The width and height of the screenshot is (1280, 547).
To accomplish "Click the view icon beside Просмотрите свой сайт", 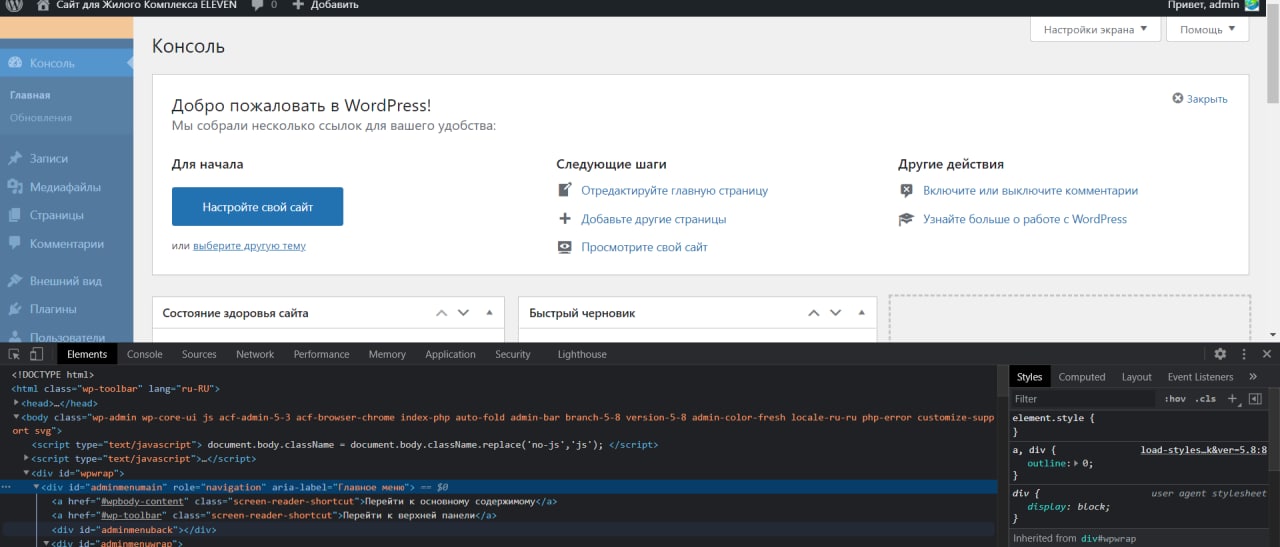I will pyautogui.click(x=565, y=247).
